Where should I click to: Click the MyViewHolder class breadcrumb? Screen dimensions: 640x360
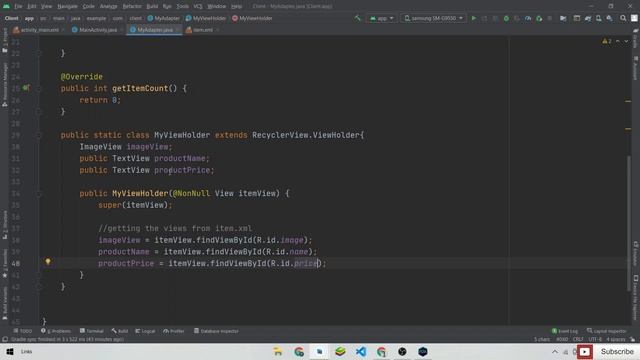(206, 18)
